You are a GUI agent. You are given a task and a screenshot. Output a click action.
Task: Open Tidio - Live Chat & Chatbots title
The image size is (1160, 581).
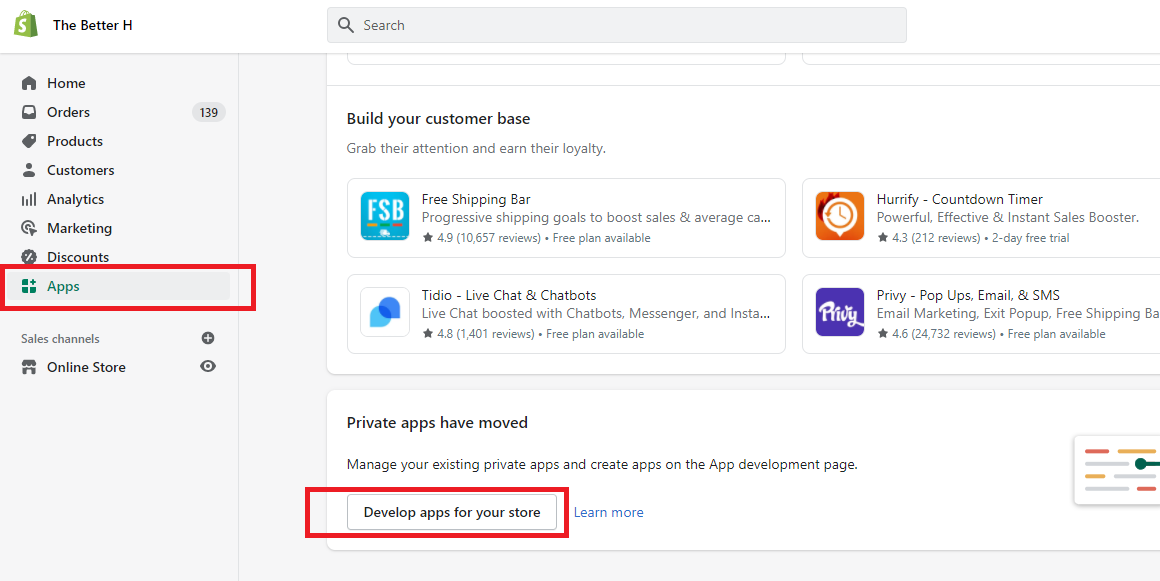pos(509,295)
